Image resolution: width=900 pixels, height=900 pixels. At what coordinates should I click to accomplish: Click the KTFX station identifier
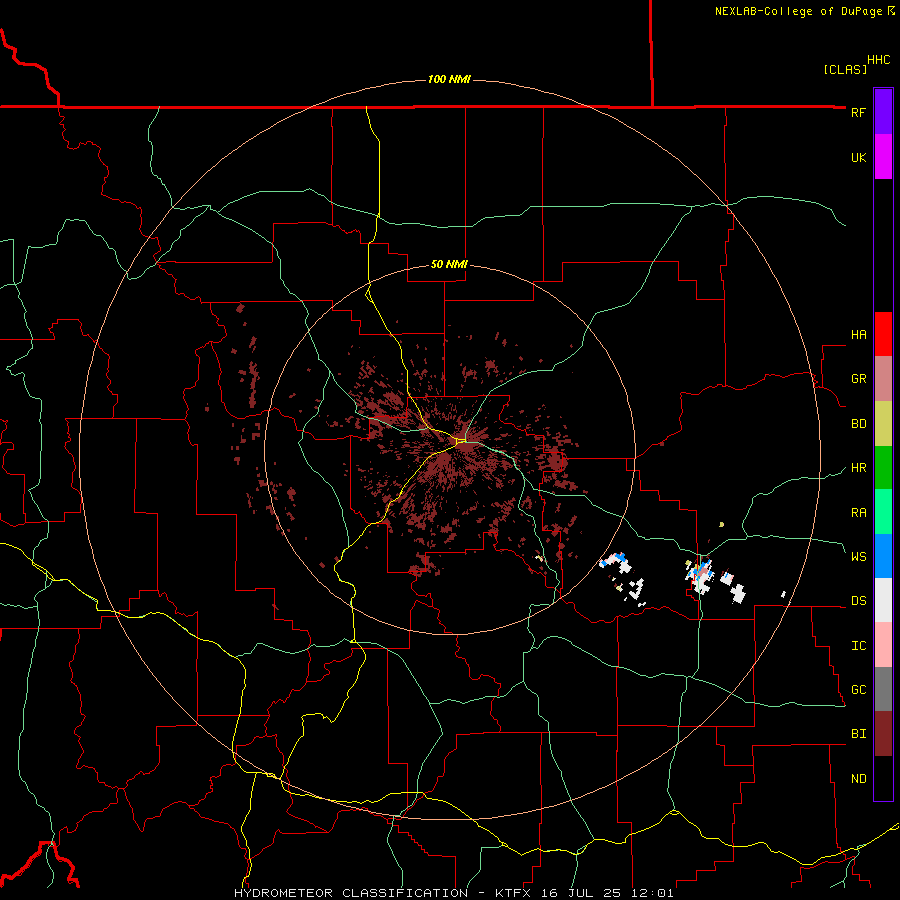point(514,893)
